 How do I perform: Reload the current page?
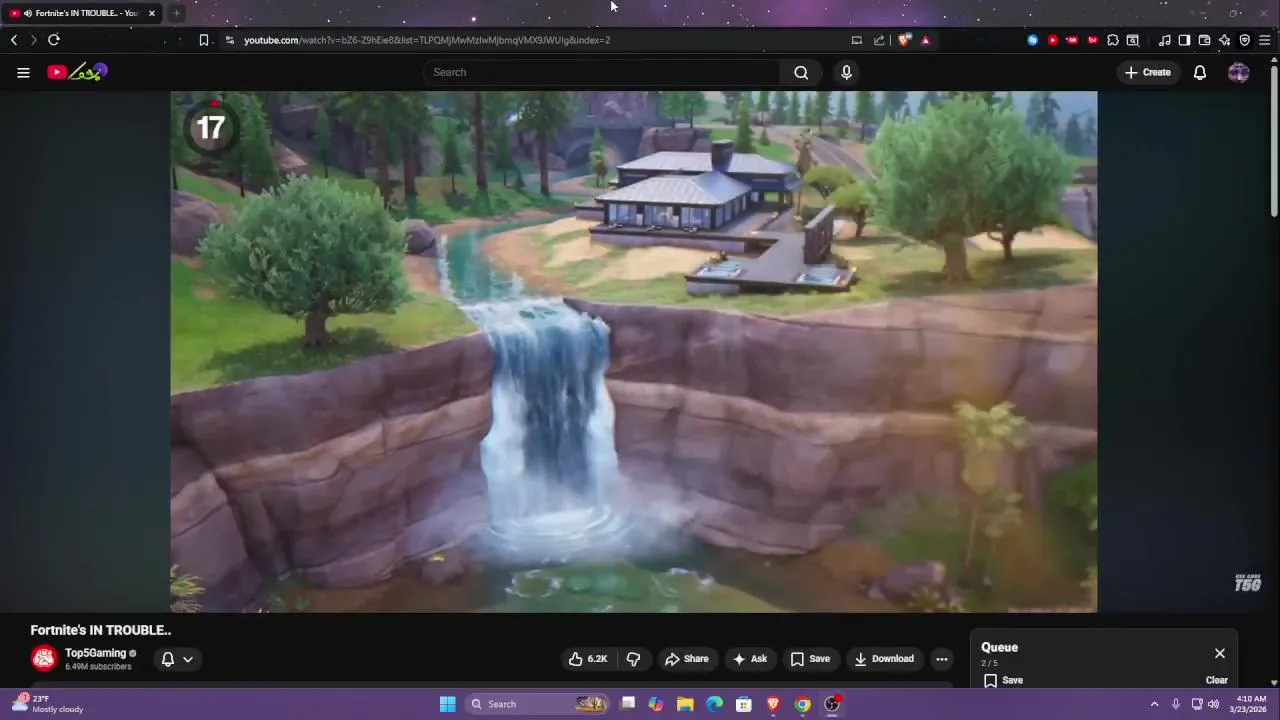54,40
